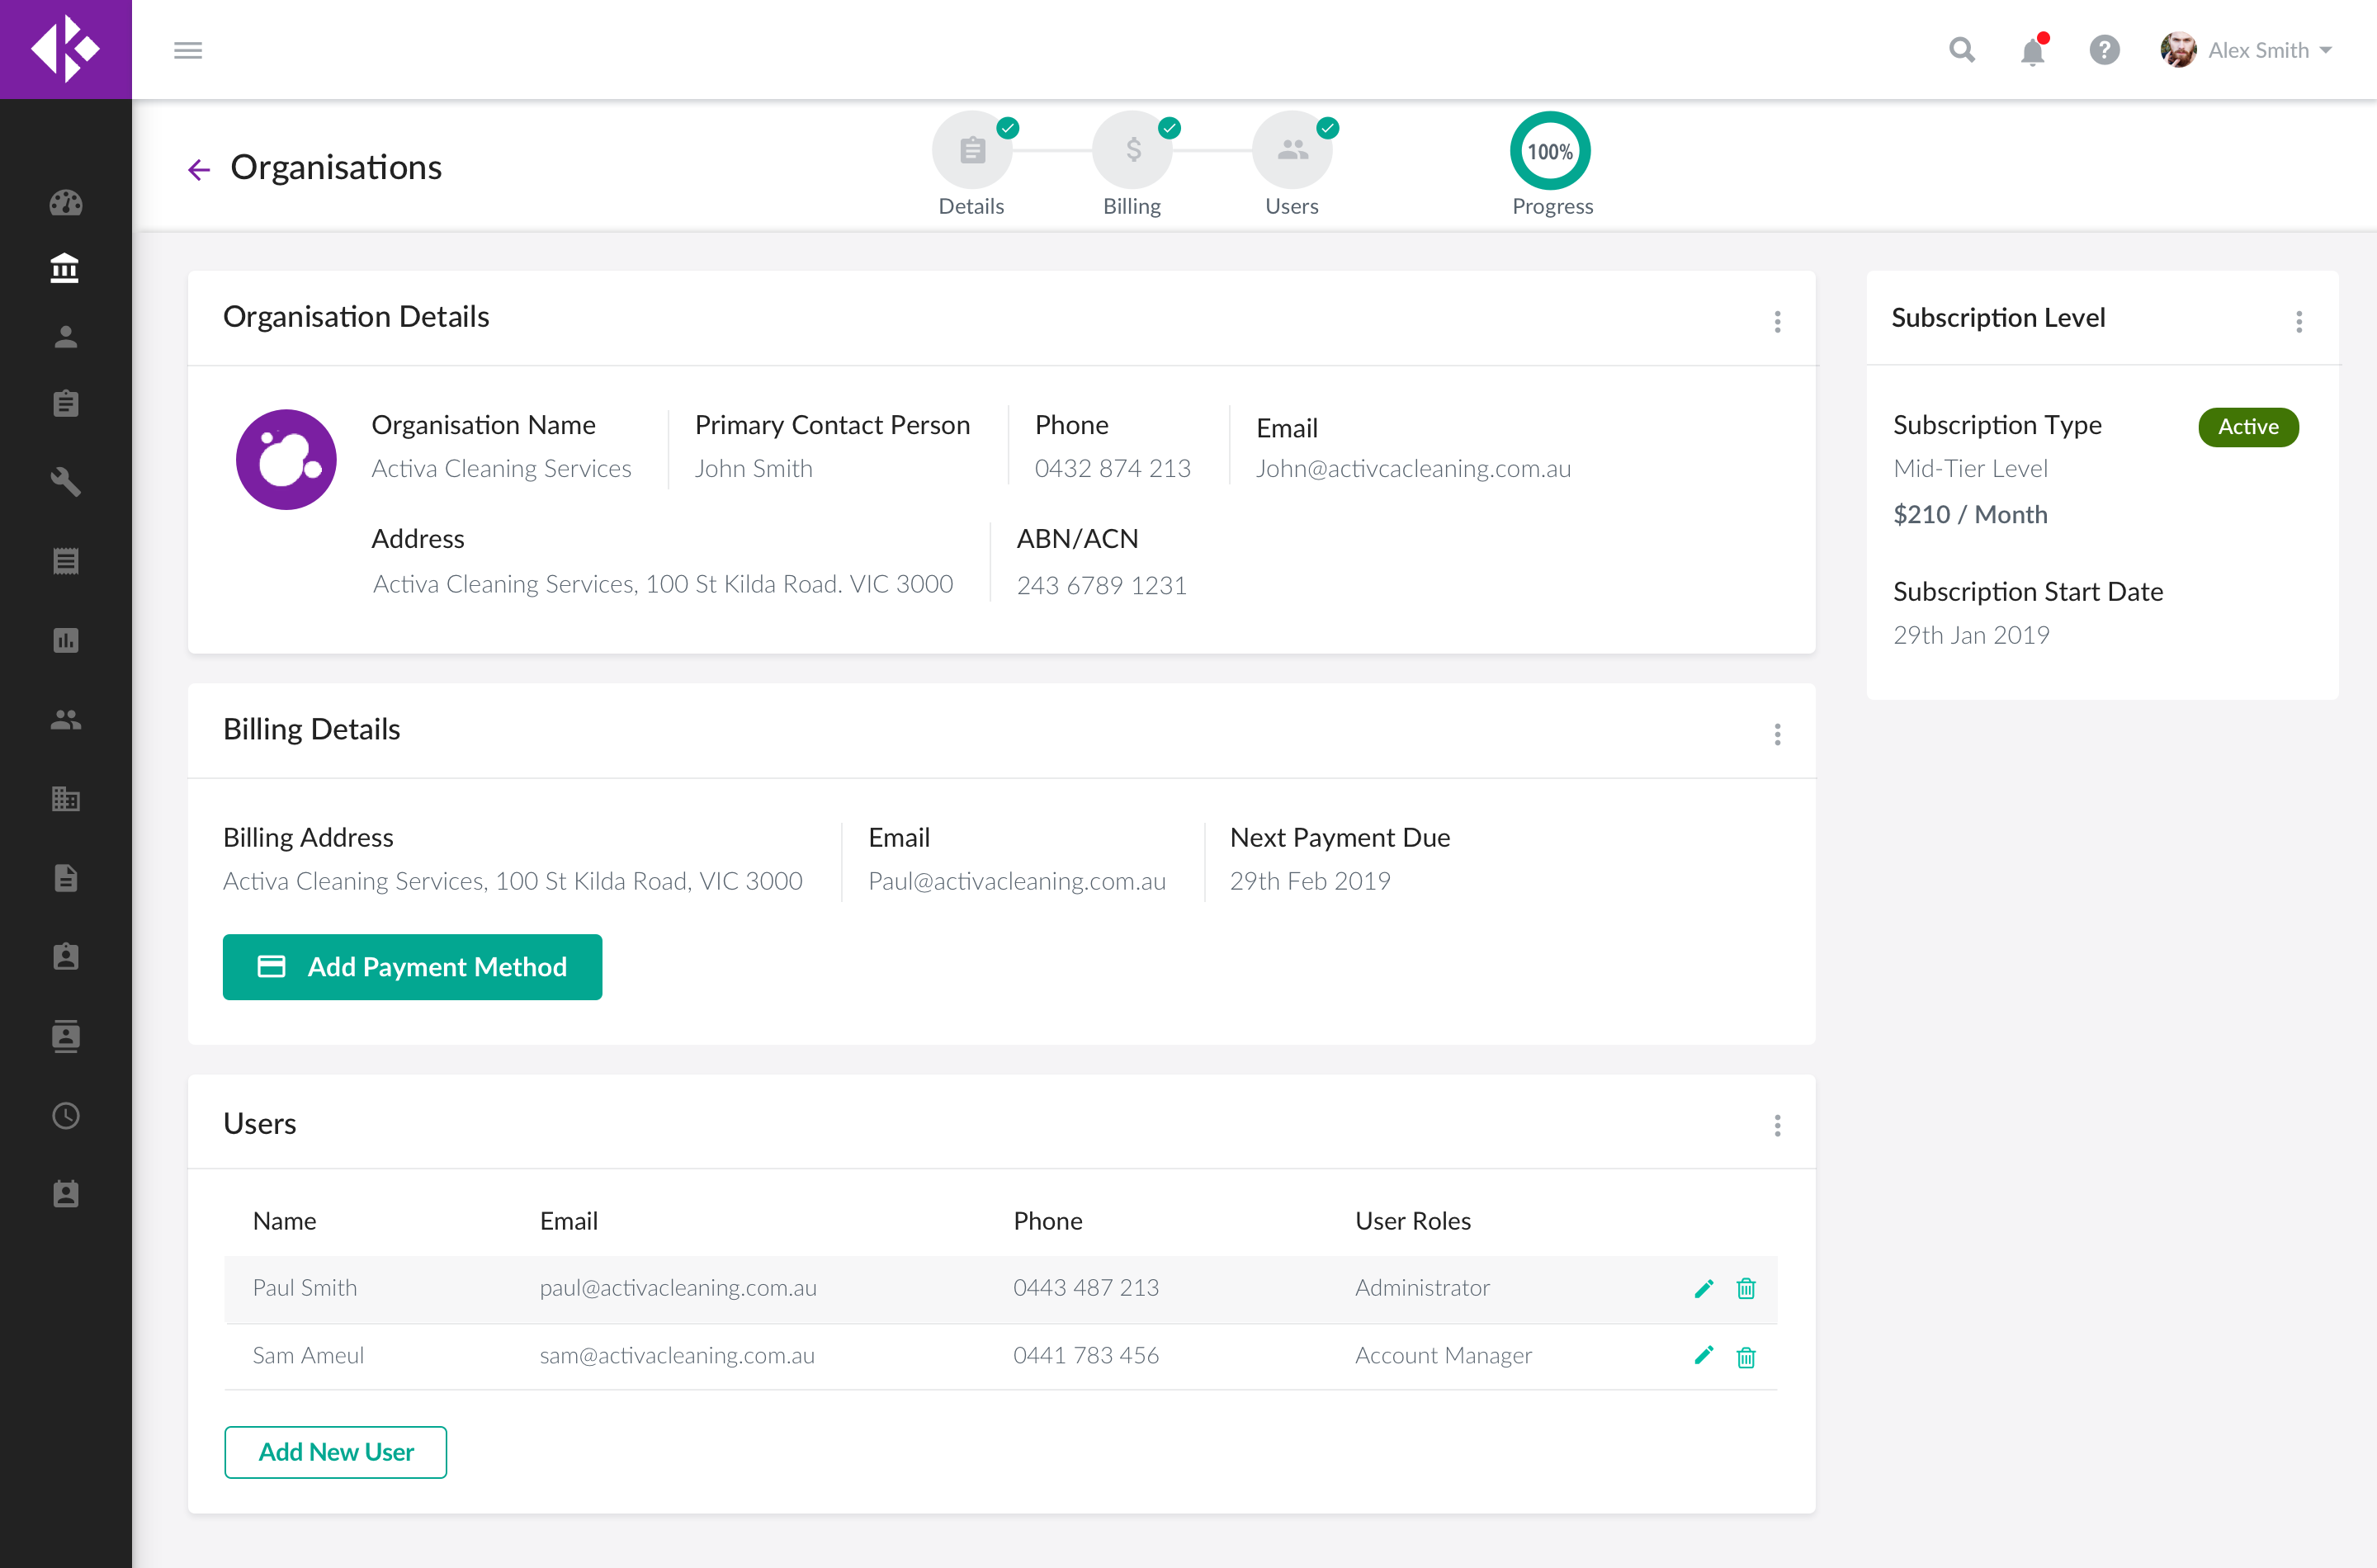
Task: Click Add Payment Method button
Action: pyautogui.click(x=412, y=967)
